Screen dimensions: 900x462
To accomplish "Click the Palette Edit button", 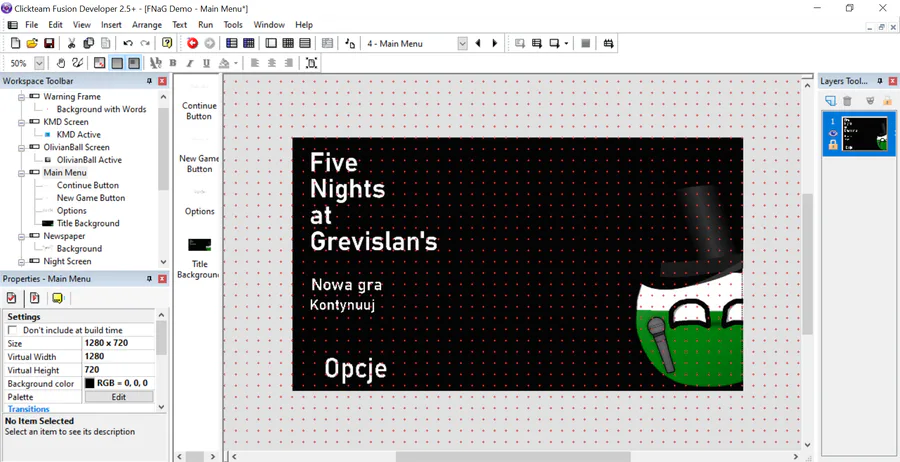I will (x=119, y=397).
